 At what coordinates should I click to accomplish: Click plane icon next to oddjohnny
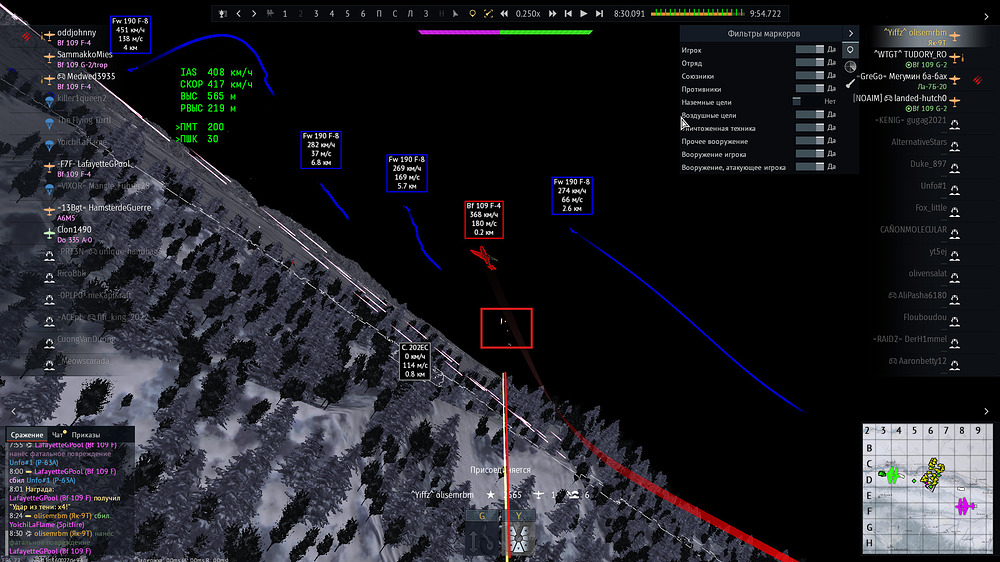pyautogui.click(x=48, y=36)
